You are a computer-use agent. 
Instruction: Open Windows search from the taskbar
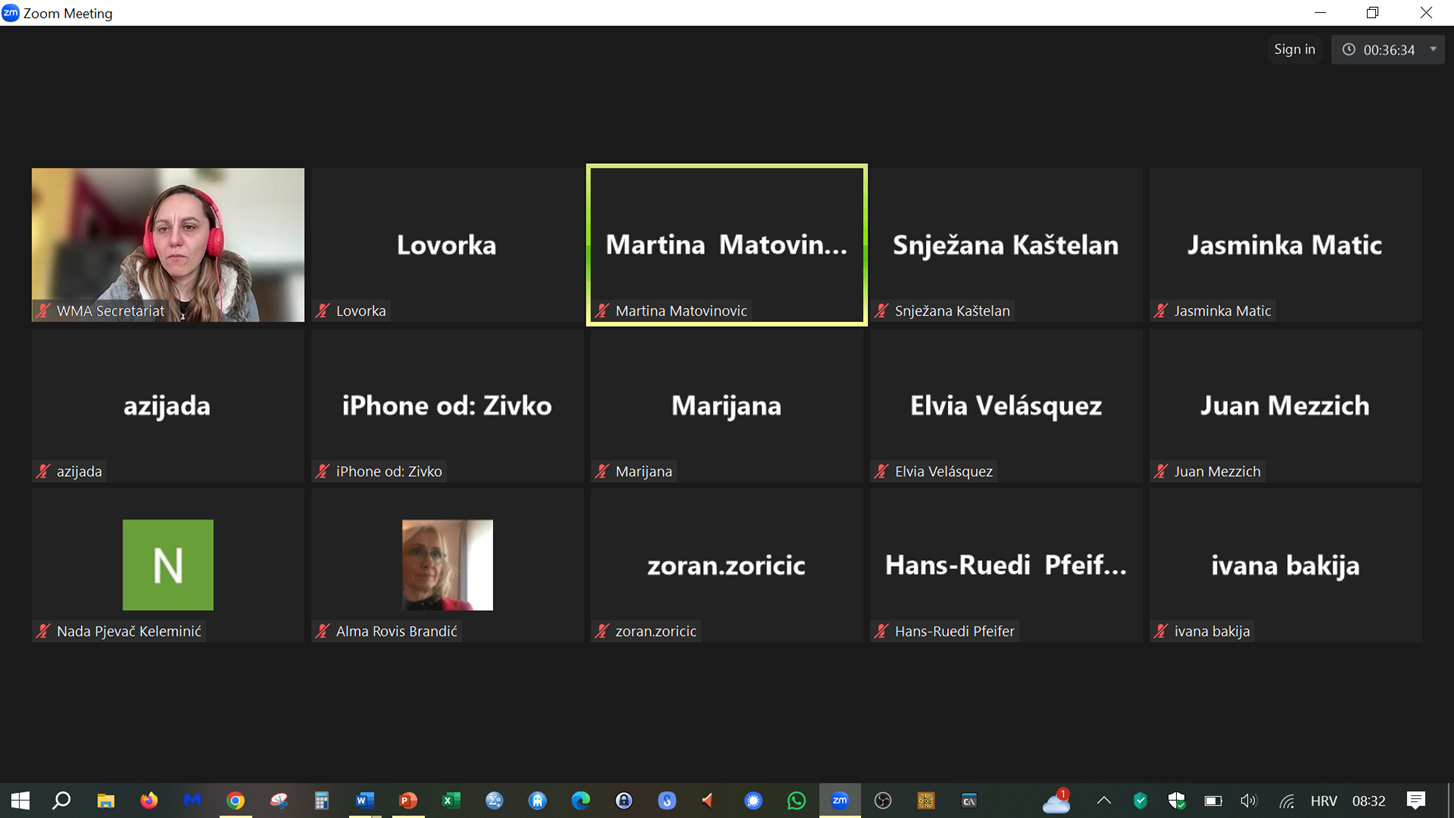(x=62, y=800)
